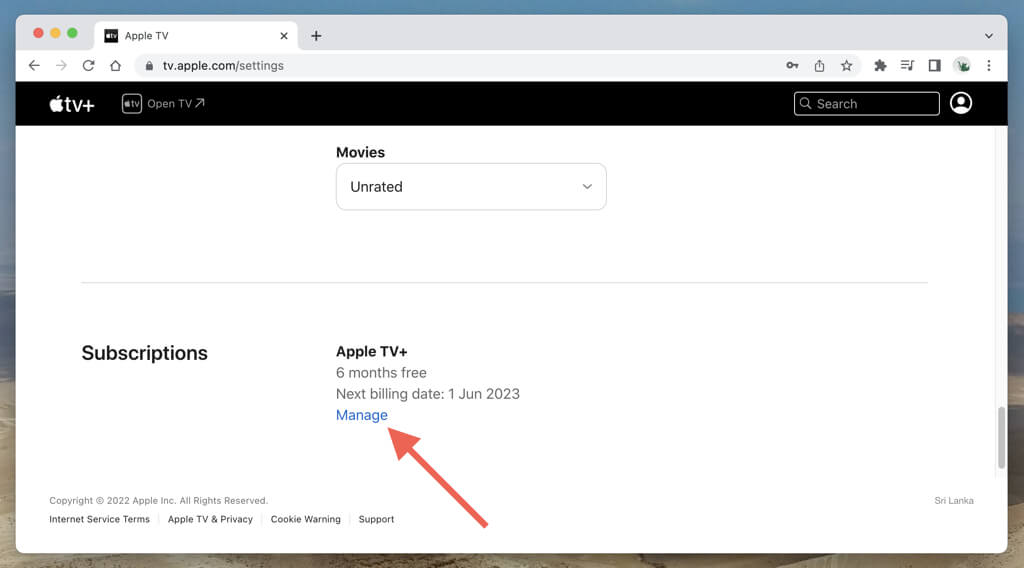Open Chrome three-dot menu

(988, 65)
